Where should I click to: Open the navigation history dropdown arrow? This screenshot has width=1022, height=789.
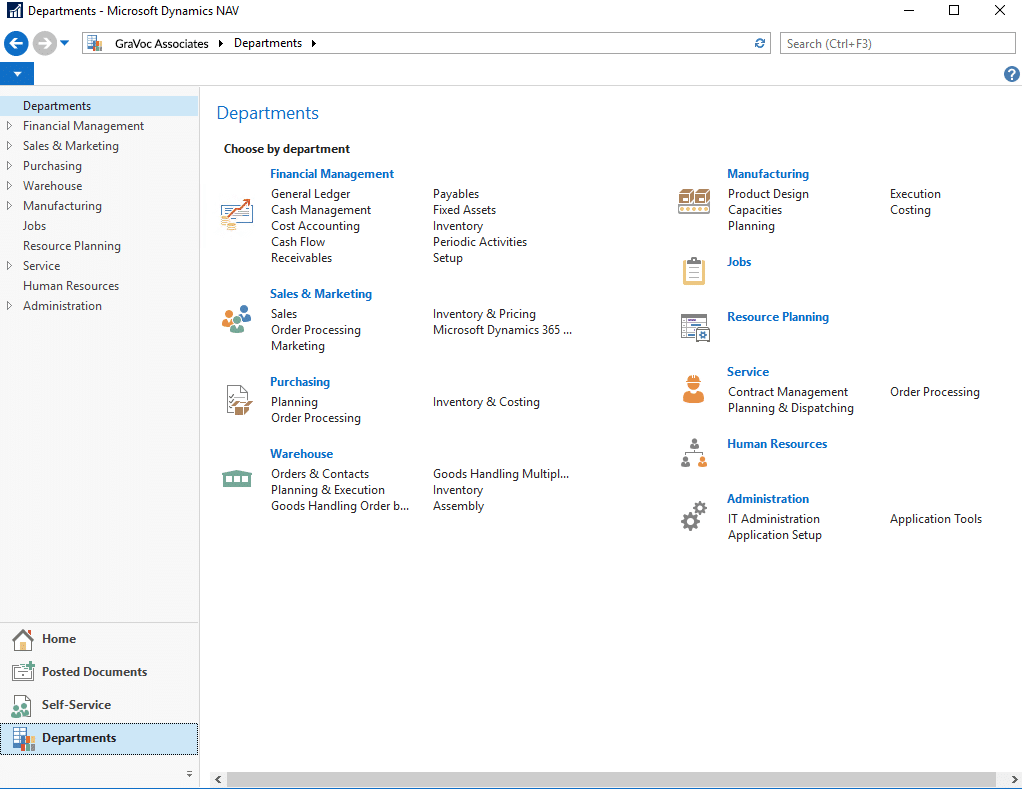click(x=65, y=43)
